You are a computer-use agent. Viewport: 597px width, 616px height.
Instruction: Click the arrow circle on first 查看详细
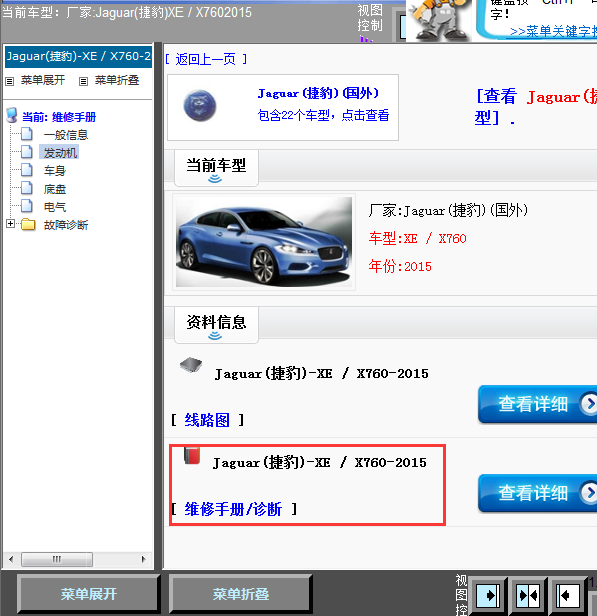tap(589, 403)
